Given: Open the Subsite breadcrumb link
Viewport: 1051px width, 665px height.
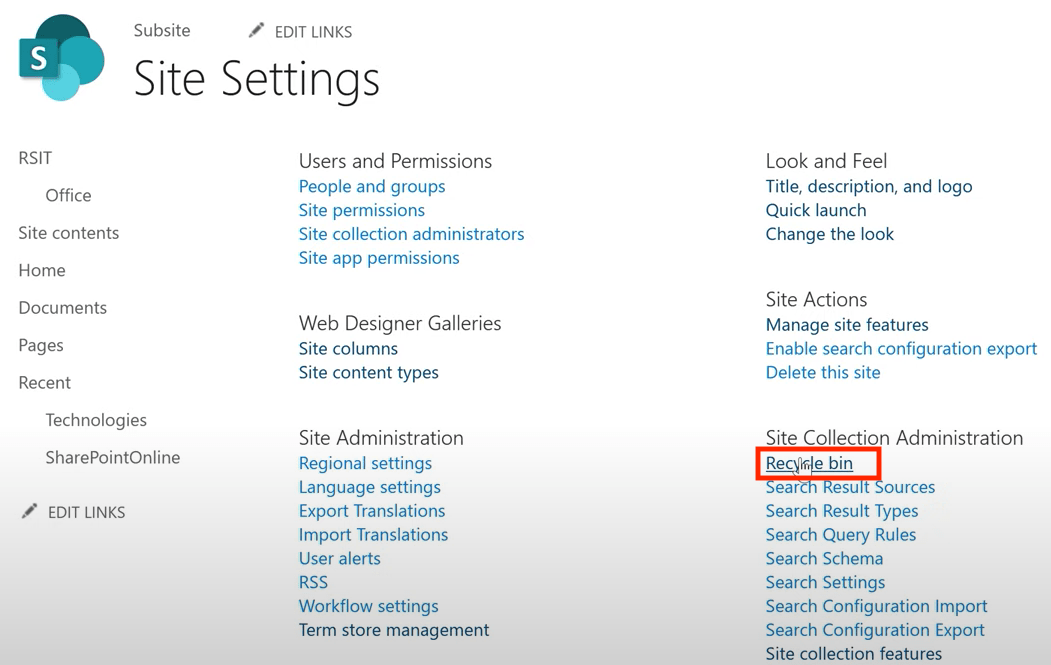Looking at the screenshot, I should pyautogui.click(x=162, y=30).
